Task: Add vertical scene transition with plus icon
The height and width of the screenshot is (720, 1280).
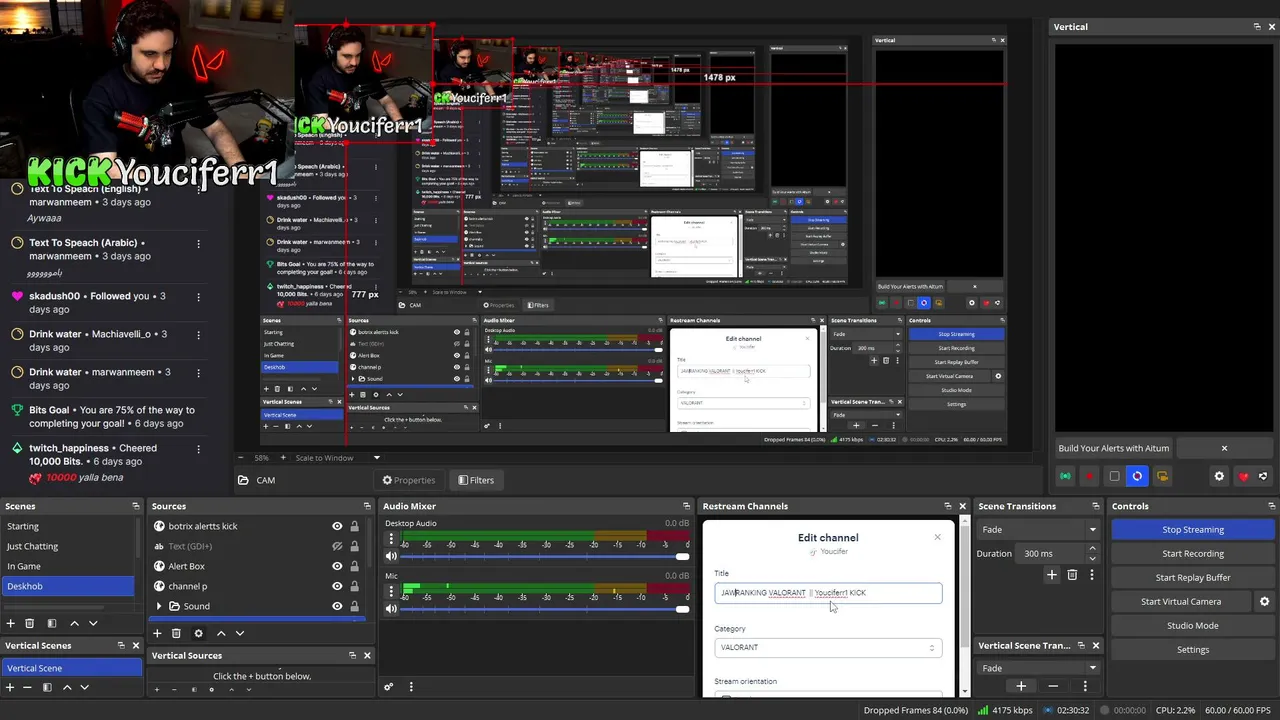Action: click(x=1021, y=686)
